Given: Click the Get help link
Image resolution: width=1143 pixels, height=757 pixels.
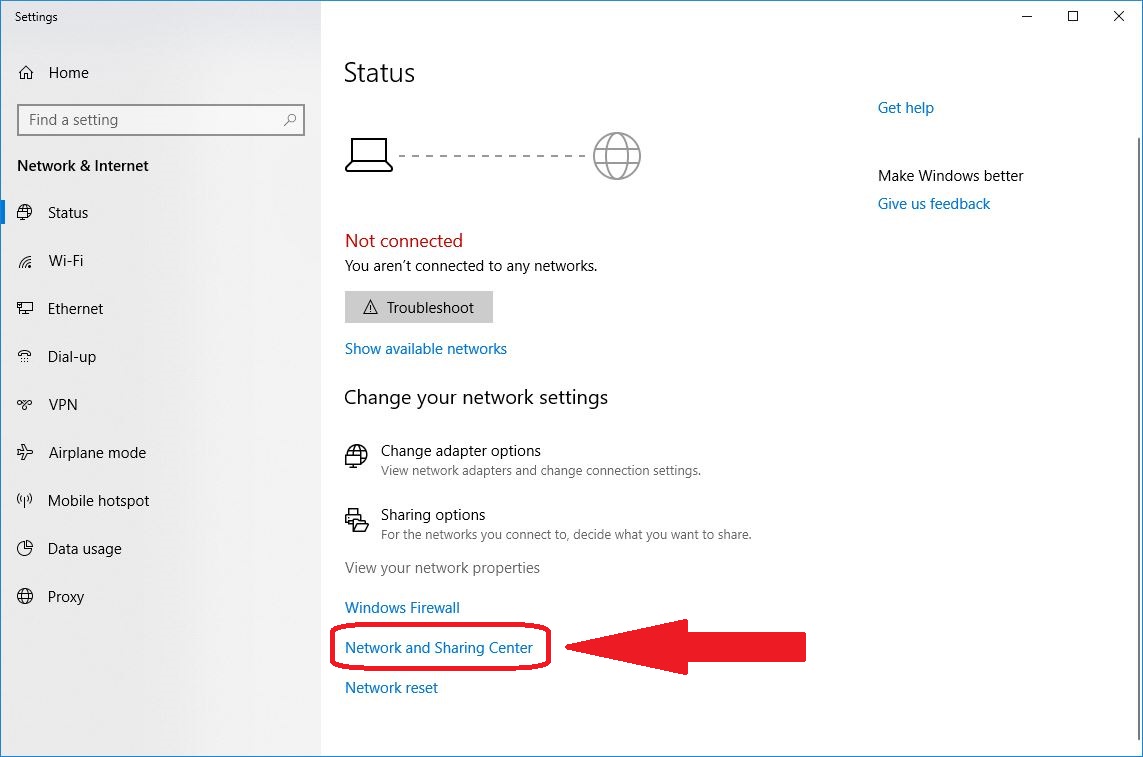Looking at the screenshot, I should point(905,108).
